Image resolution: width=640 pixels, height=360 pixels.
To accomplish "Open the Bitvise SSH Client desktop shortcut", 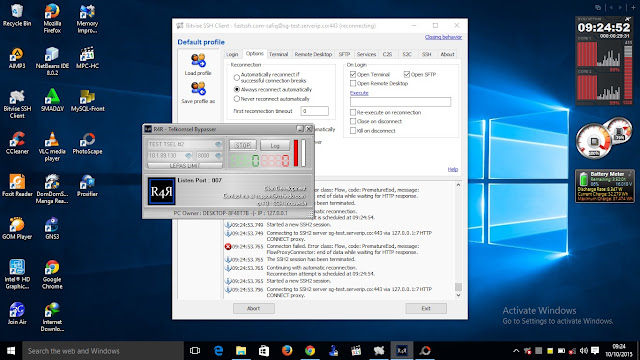I will (x=17, y=104).
